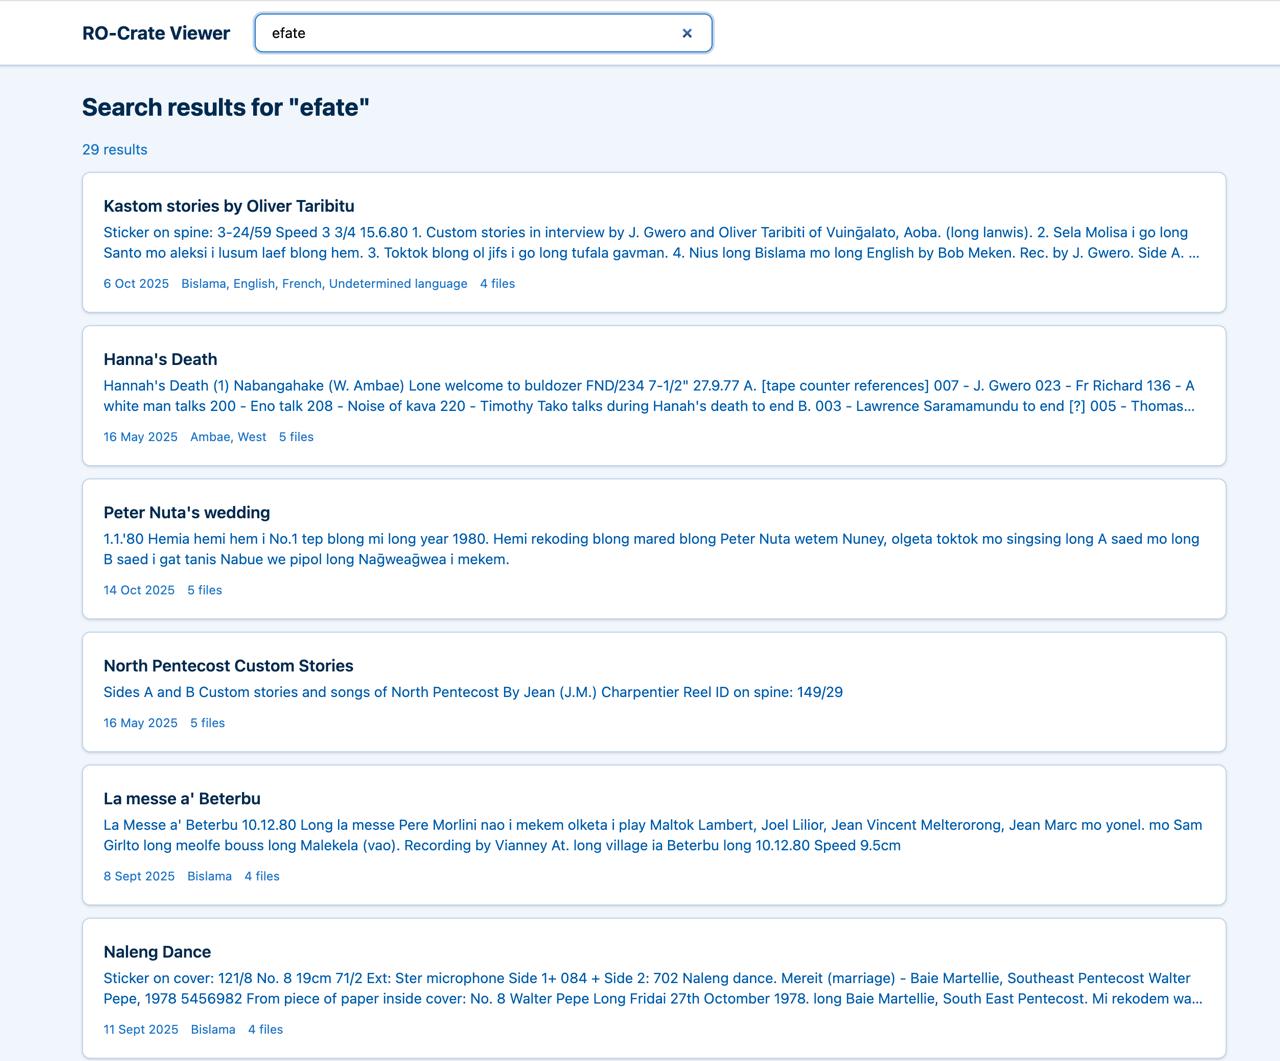
Task: Click "5 files" on Peter Nuta's wedding
Action: (x=204, y=590)
